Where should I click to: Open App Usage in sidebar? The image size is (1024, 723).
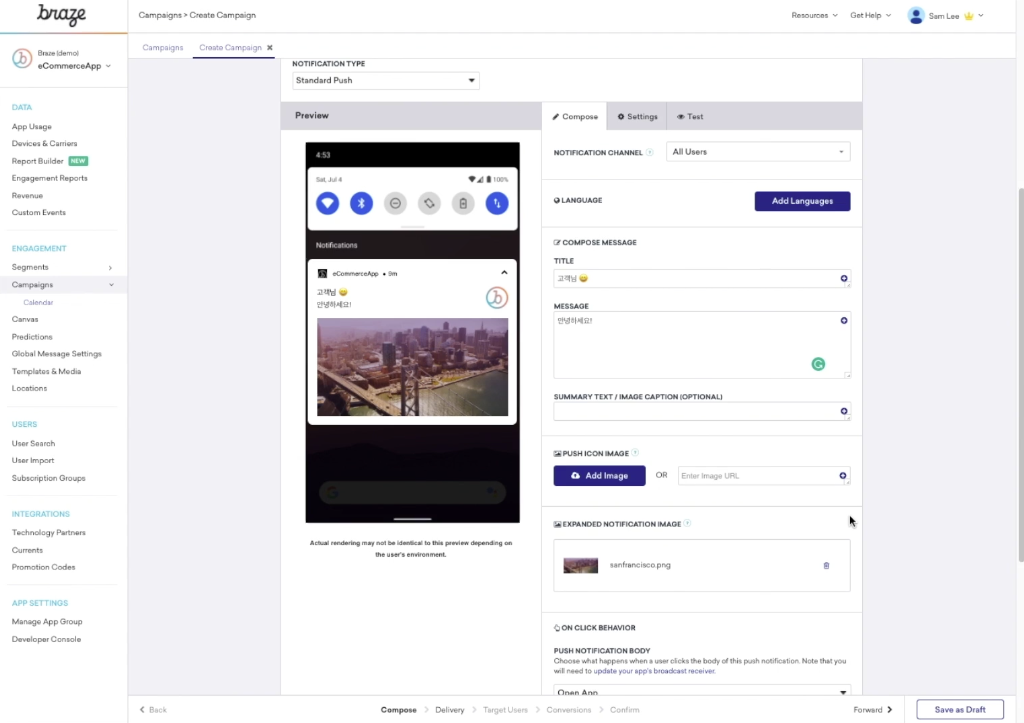point(31,127)
